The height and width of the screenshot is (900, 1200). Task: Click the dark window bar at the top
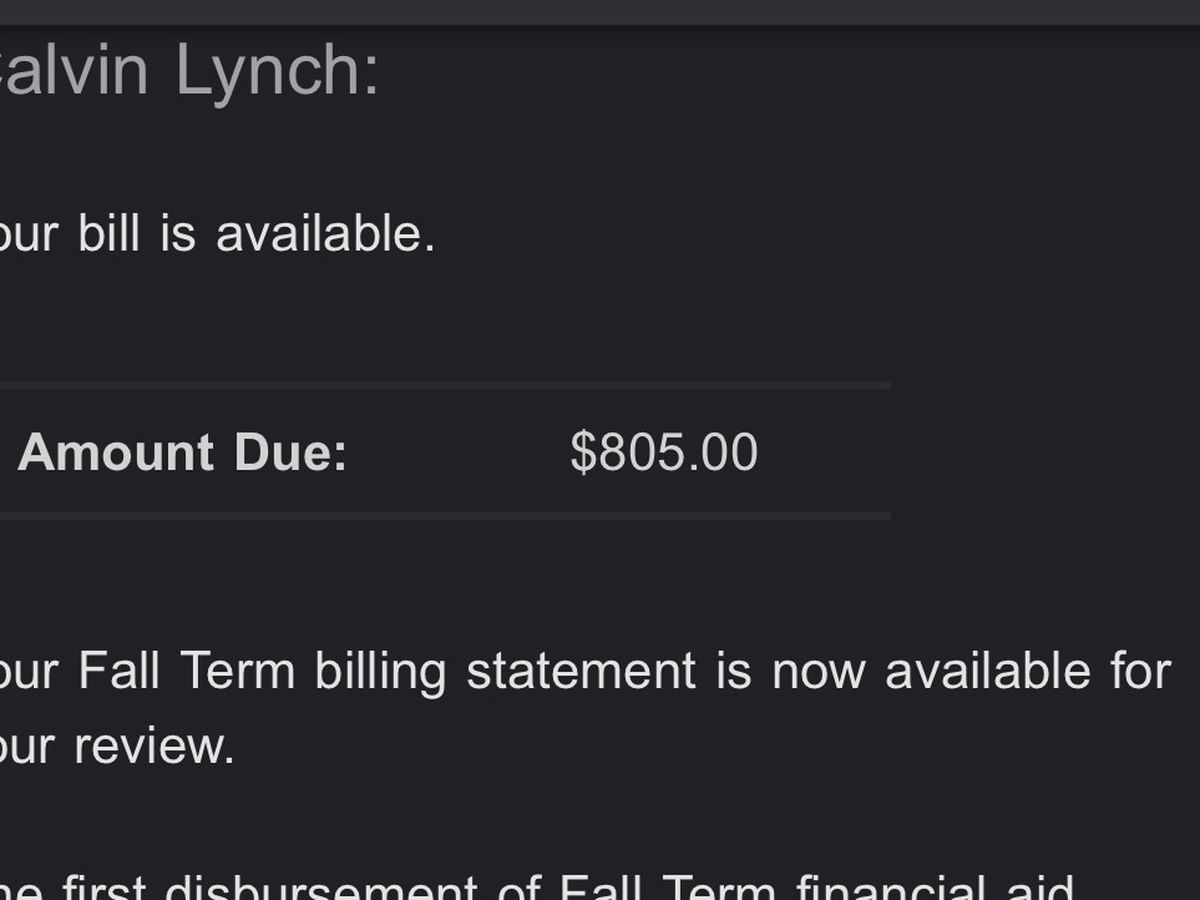coord(600,12)
